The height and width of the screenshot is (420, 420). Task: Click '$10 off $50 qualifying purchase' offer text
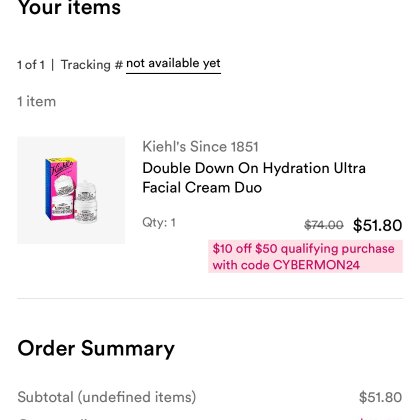point(304,249)
